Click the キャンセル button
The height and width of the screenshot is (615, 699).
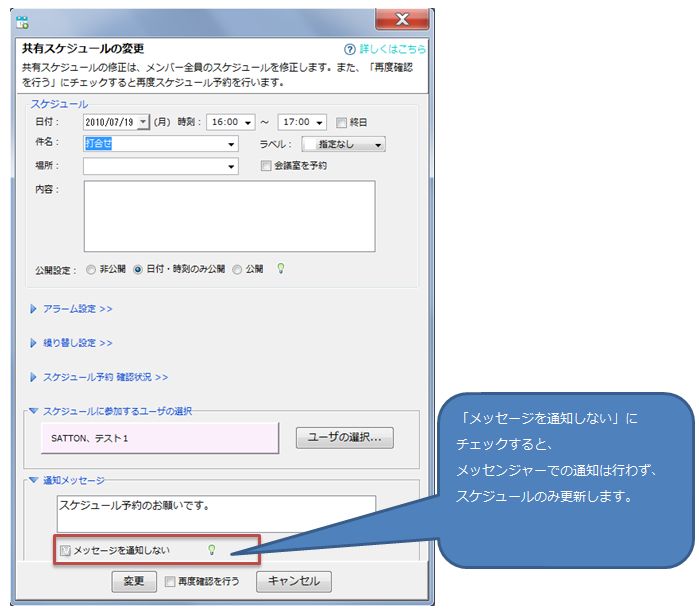(294, 581)
